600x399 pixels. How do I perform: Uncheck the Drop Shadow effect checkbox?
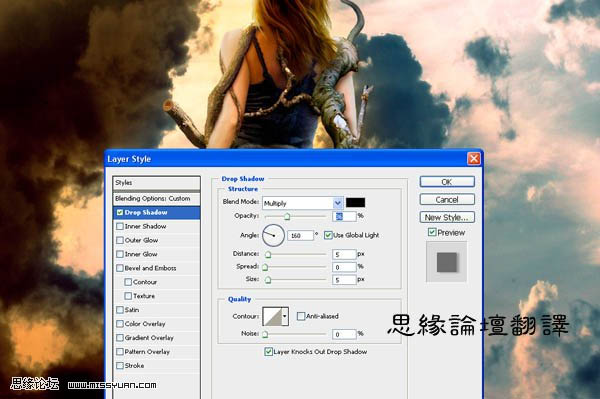click(x=120, y=212)
